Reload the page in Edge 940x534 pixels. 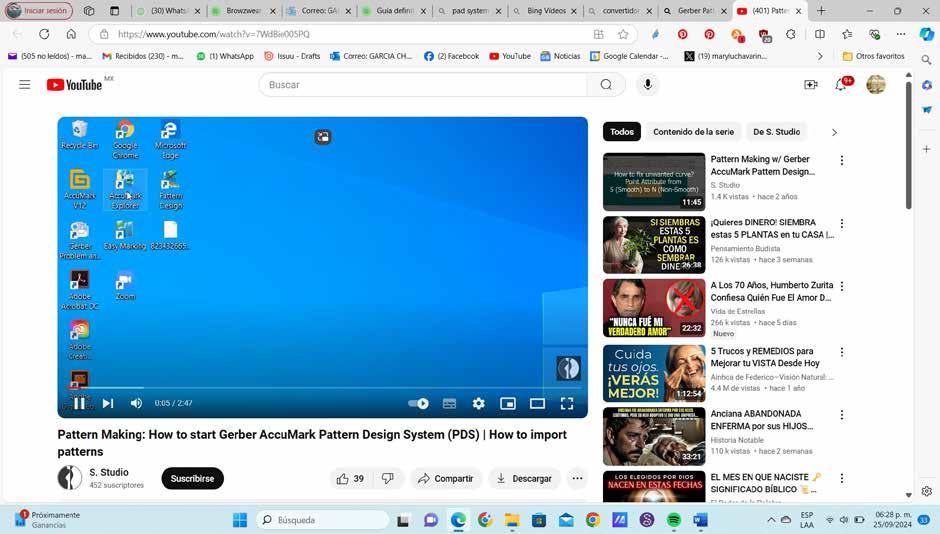(x=44, y=34)
